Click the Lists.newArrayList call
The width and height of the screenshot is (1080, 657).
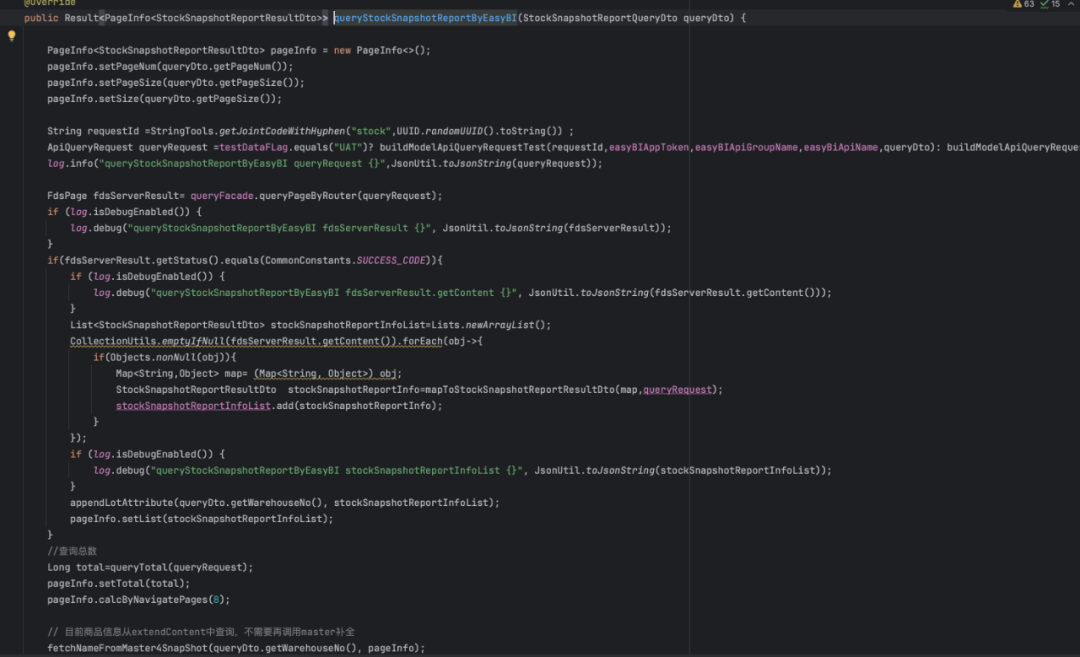489,325
